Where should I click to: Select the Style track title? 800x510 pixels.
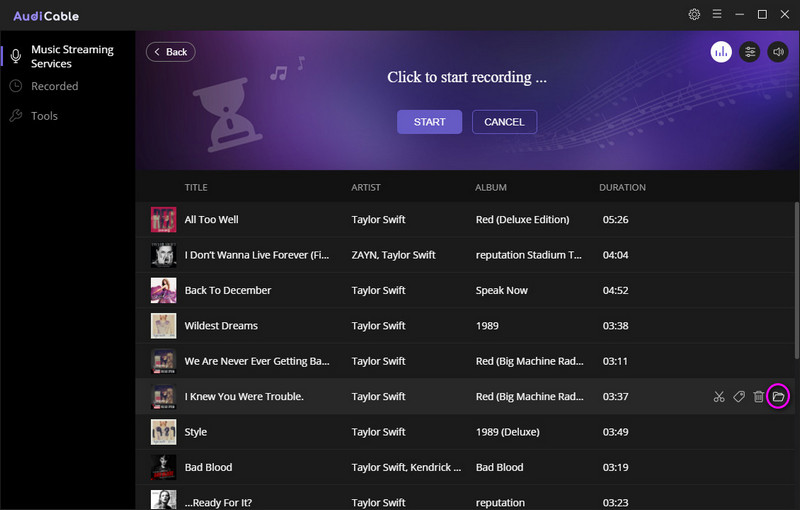click(x=195, y=432)
